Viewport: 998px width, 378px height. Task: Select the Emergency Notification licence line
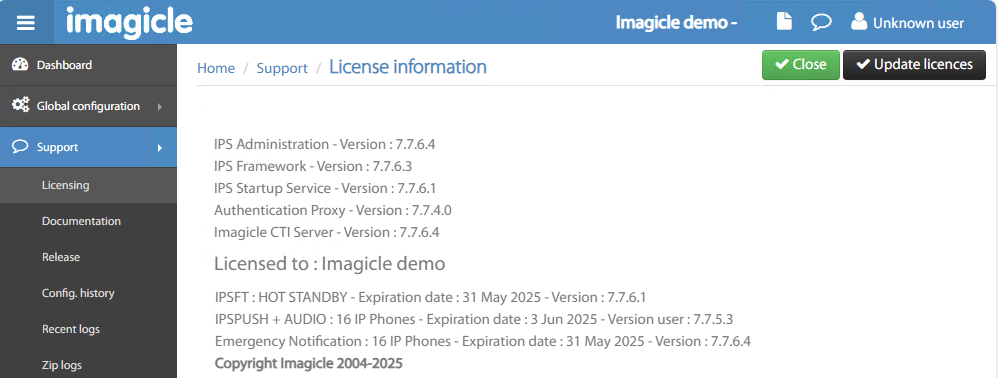[483, 341]
